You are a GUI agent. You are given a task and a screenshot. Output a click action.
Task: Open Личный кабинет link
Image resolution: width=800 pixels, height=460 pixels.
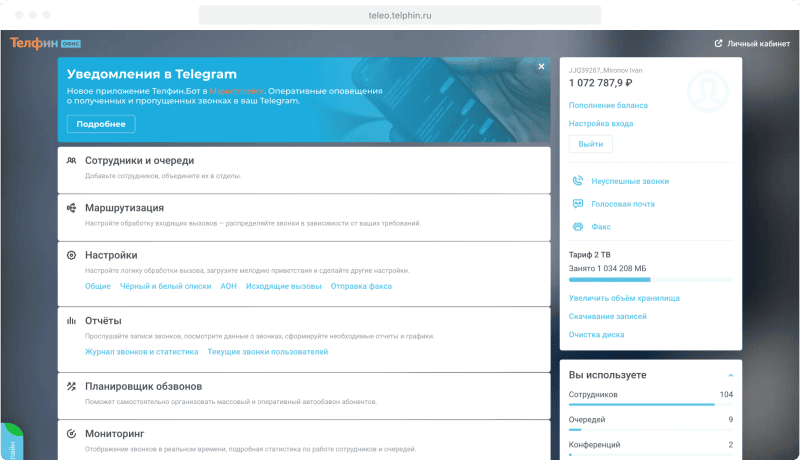point(751,44)
